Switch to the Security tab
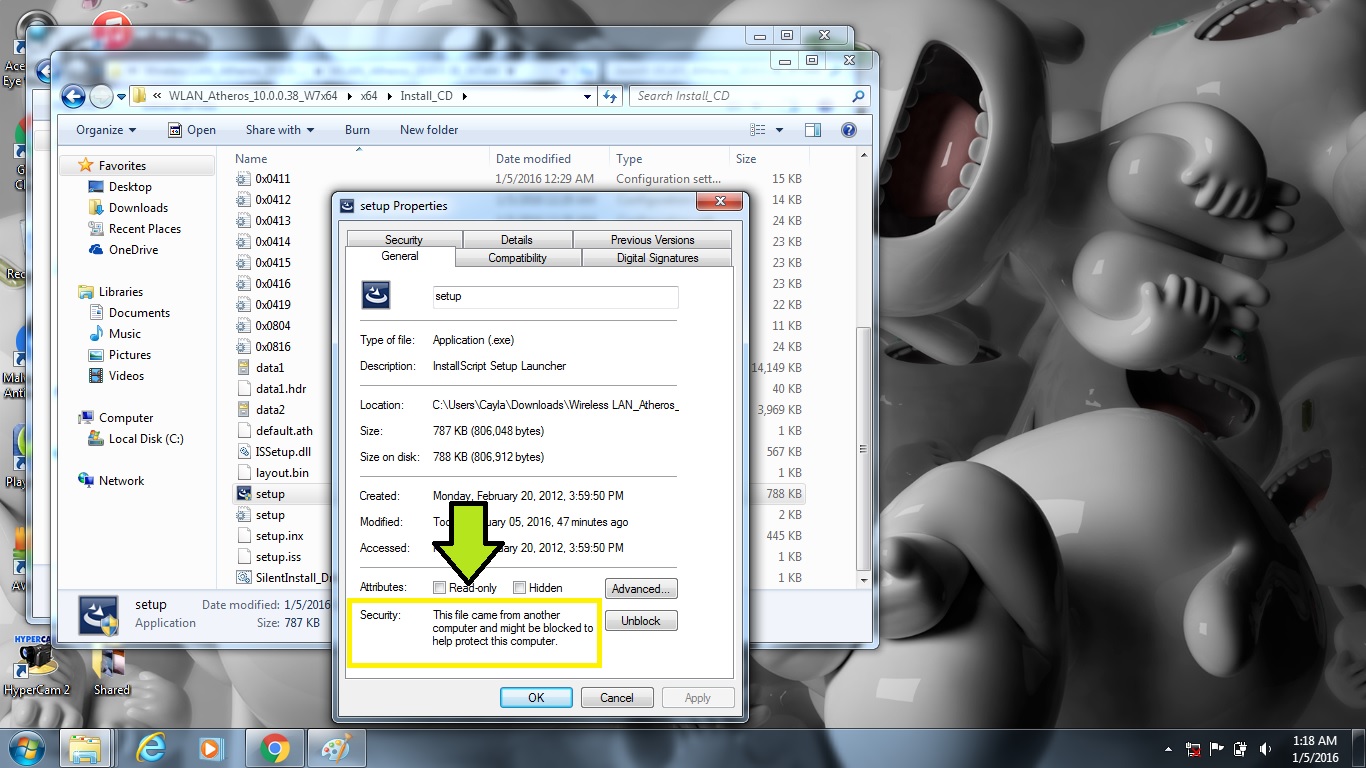 click(x=404, y=240)
